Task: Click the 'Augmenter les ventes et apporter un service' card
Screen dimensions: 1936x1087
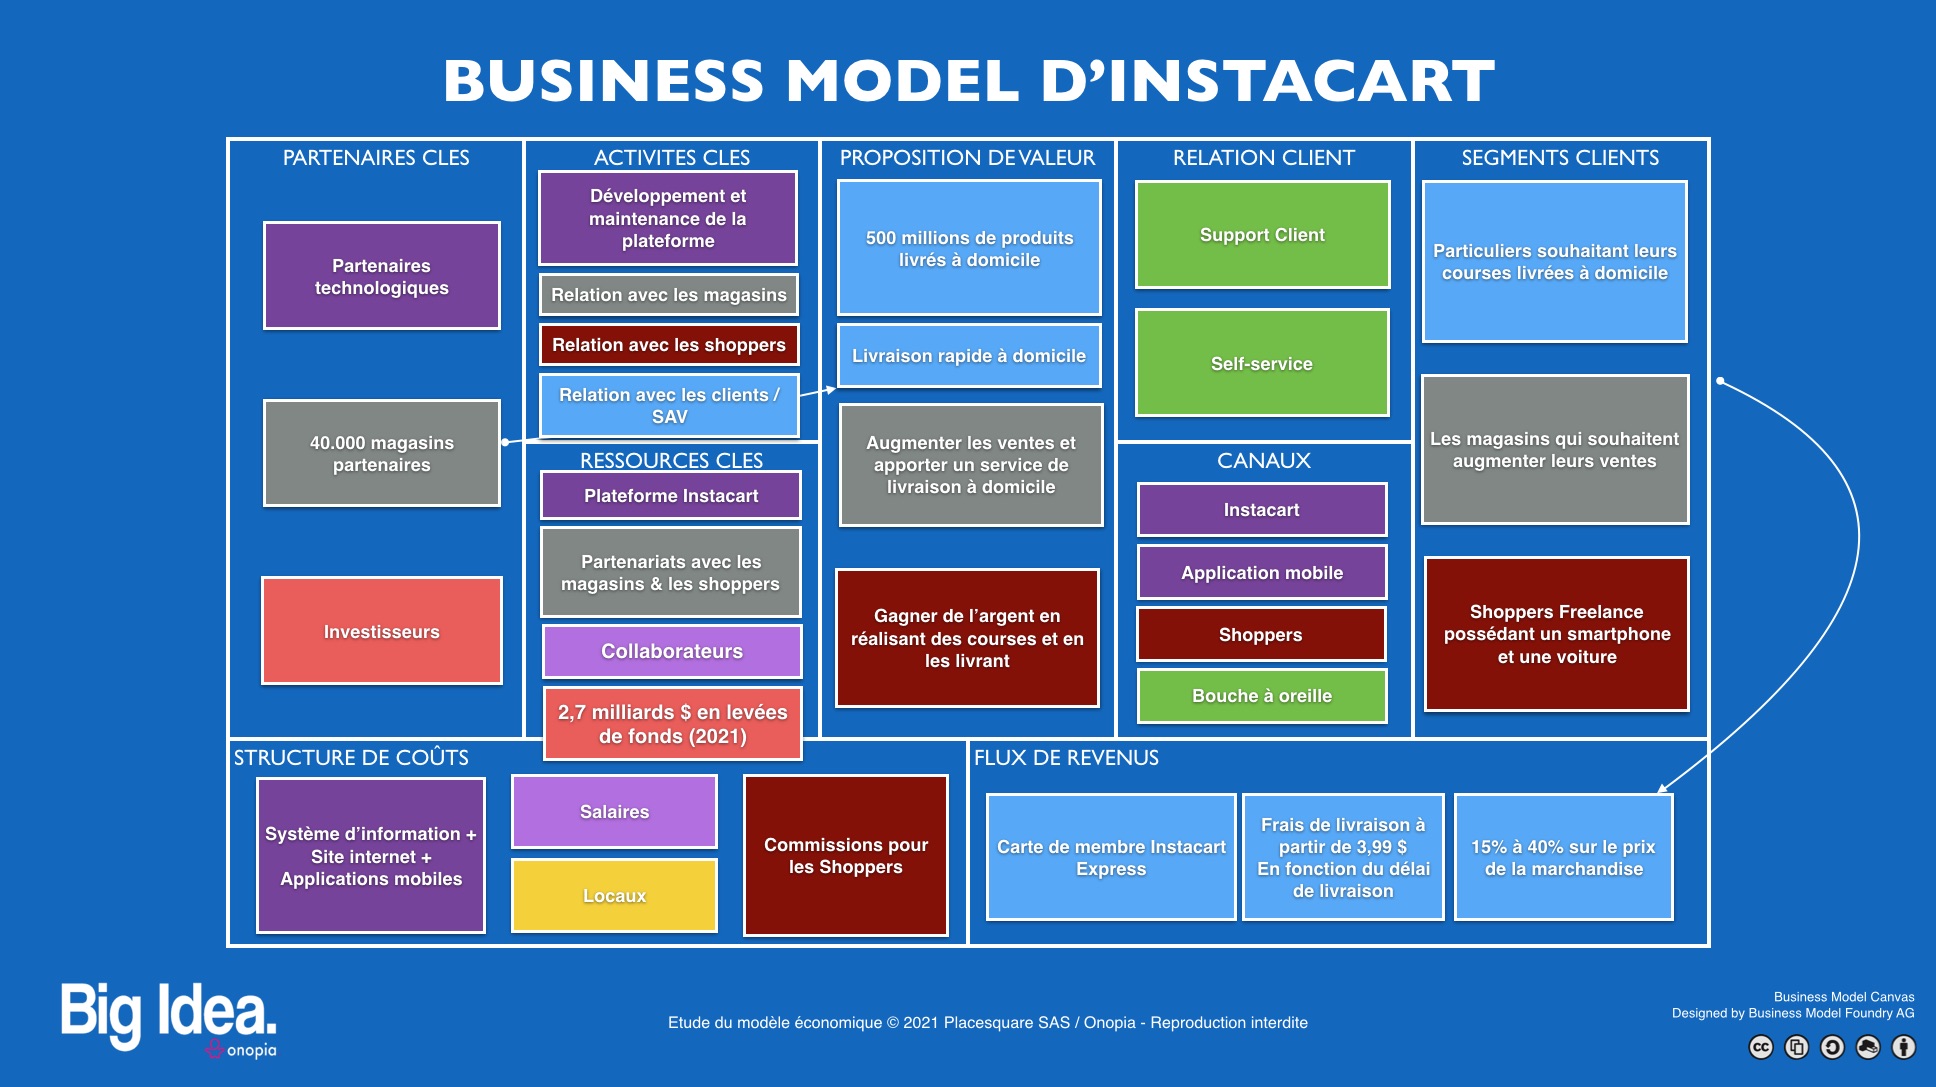Action: (x=971, y=465)
